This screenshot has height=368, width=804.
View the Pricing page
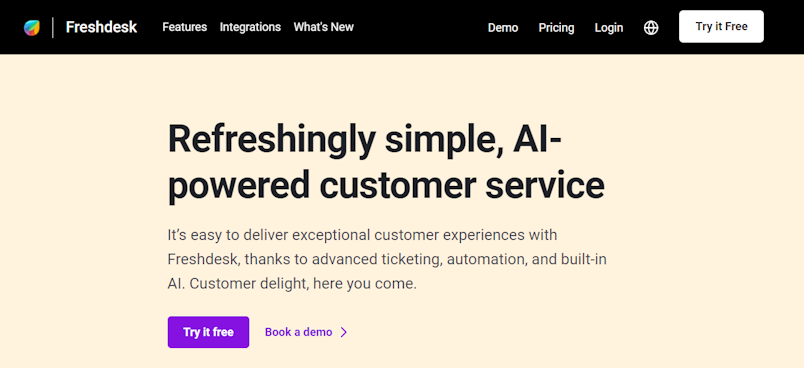pos(556,28)
